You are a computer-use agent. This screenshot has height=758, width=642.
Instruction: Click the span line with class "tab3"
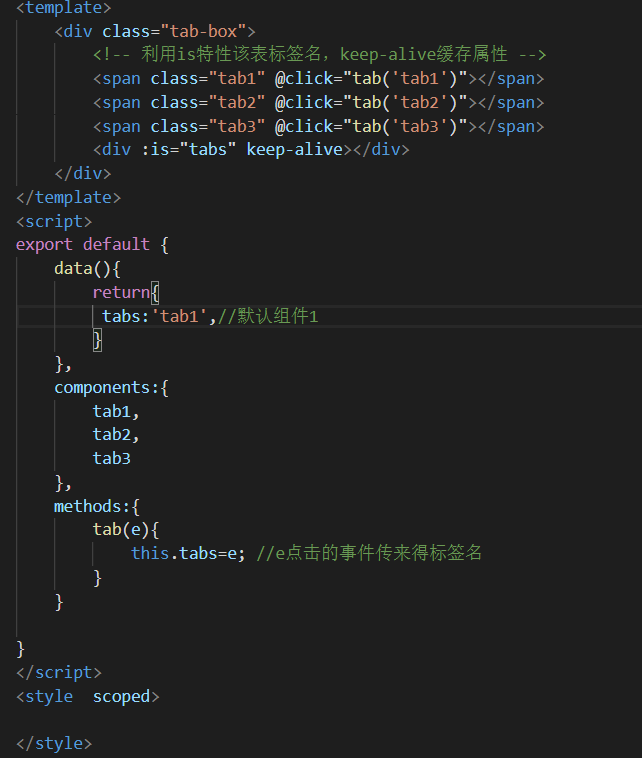click(318, 126)
